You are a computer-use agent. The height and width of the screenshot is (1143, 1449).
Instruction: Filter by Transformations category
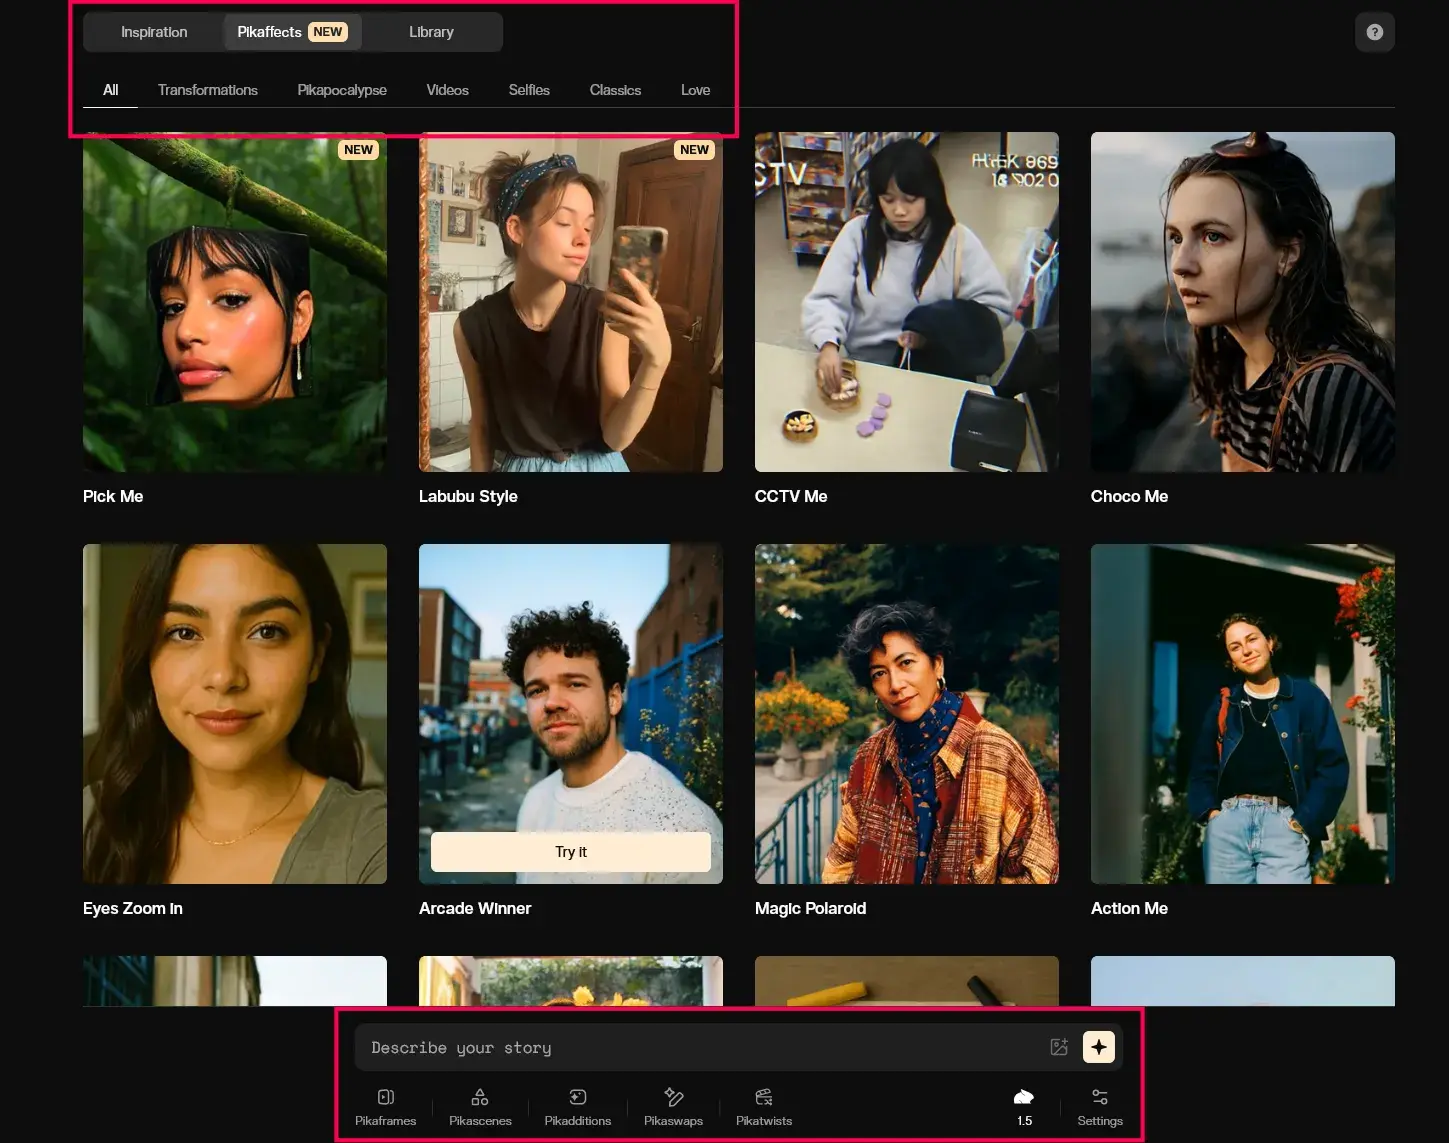[x=208, y=90]
